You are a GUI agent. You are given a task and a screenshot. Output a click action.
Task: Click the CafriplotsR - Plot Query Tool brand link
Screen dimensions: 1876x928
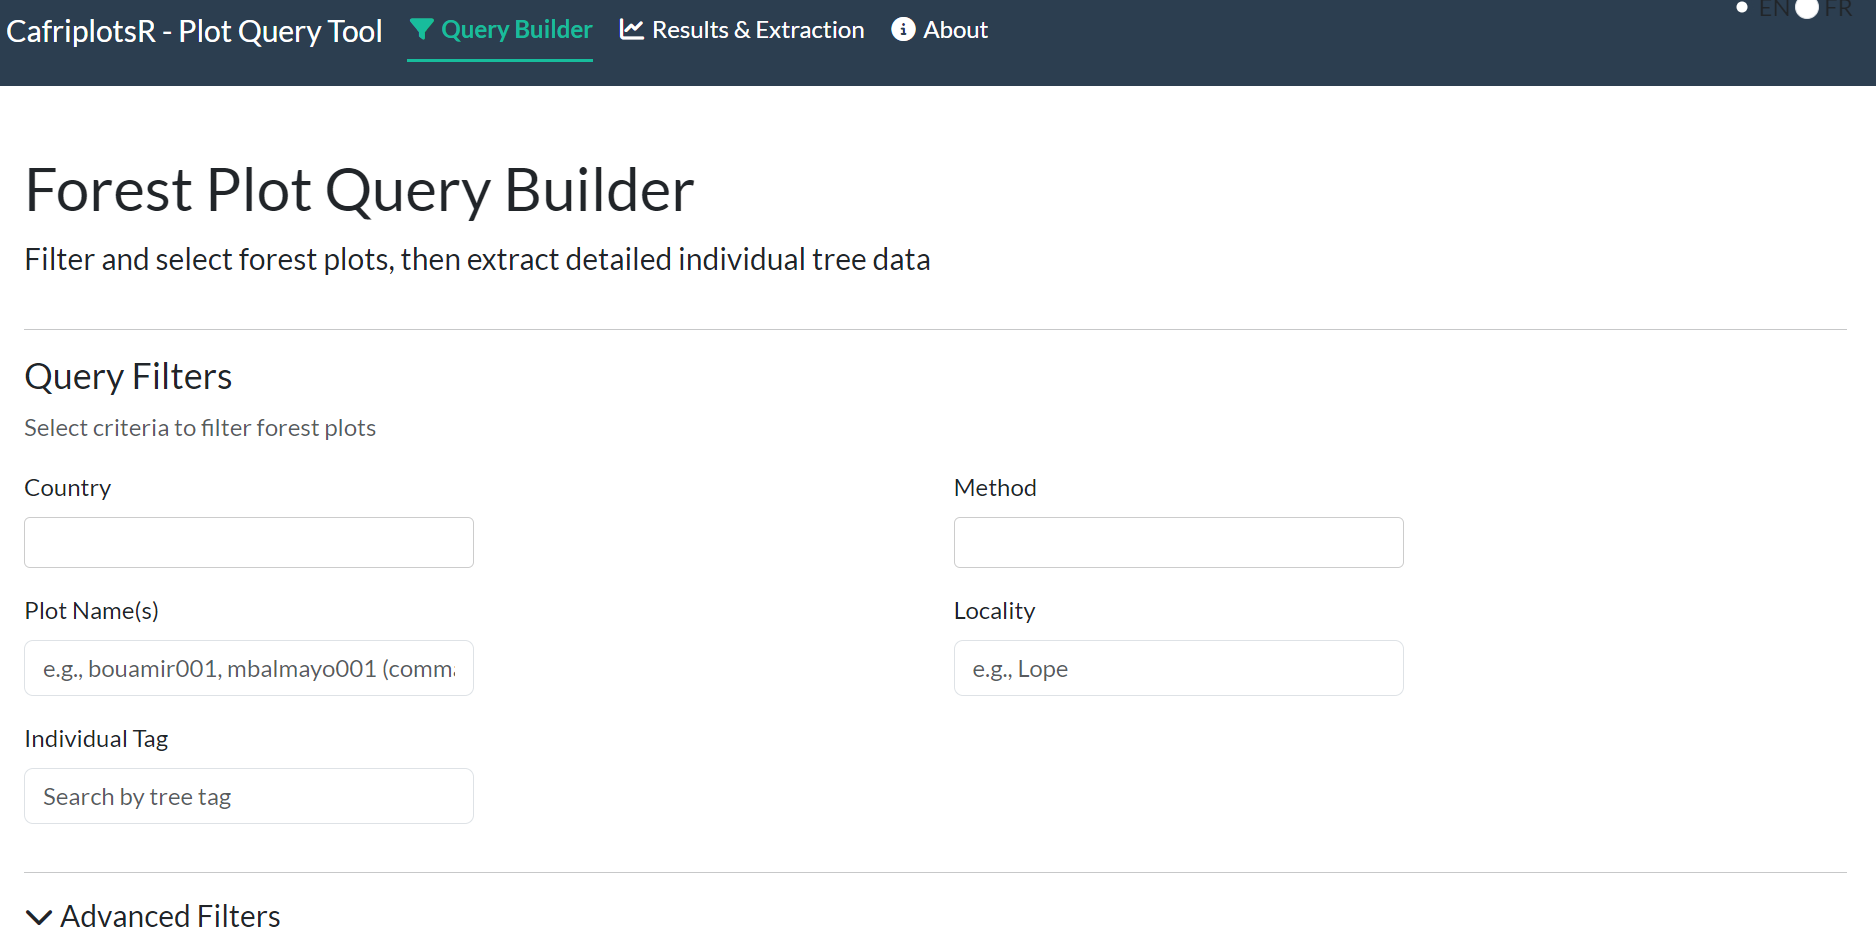[x=195, y=31]
